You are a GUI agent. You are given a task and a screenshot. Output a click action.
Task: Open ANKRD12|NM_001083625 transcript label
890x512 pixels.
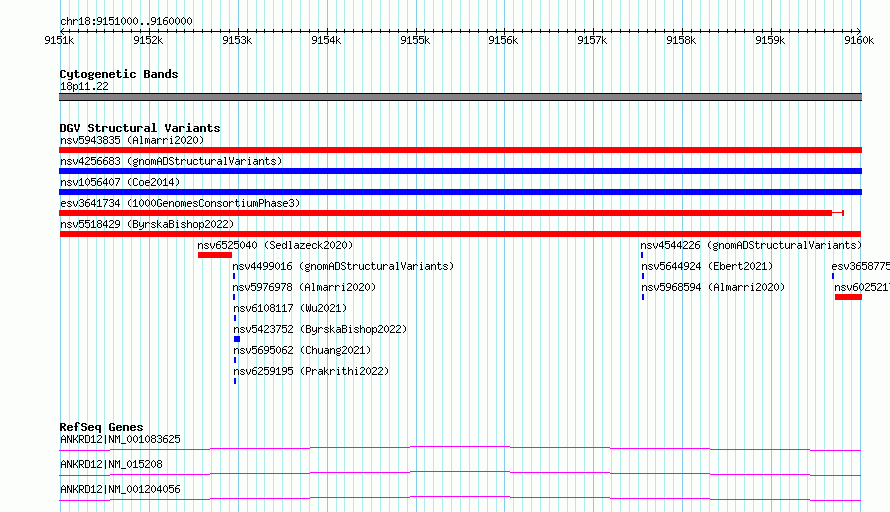120,439
